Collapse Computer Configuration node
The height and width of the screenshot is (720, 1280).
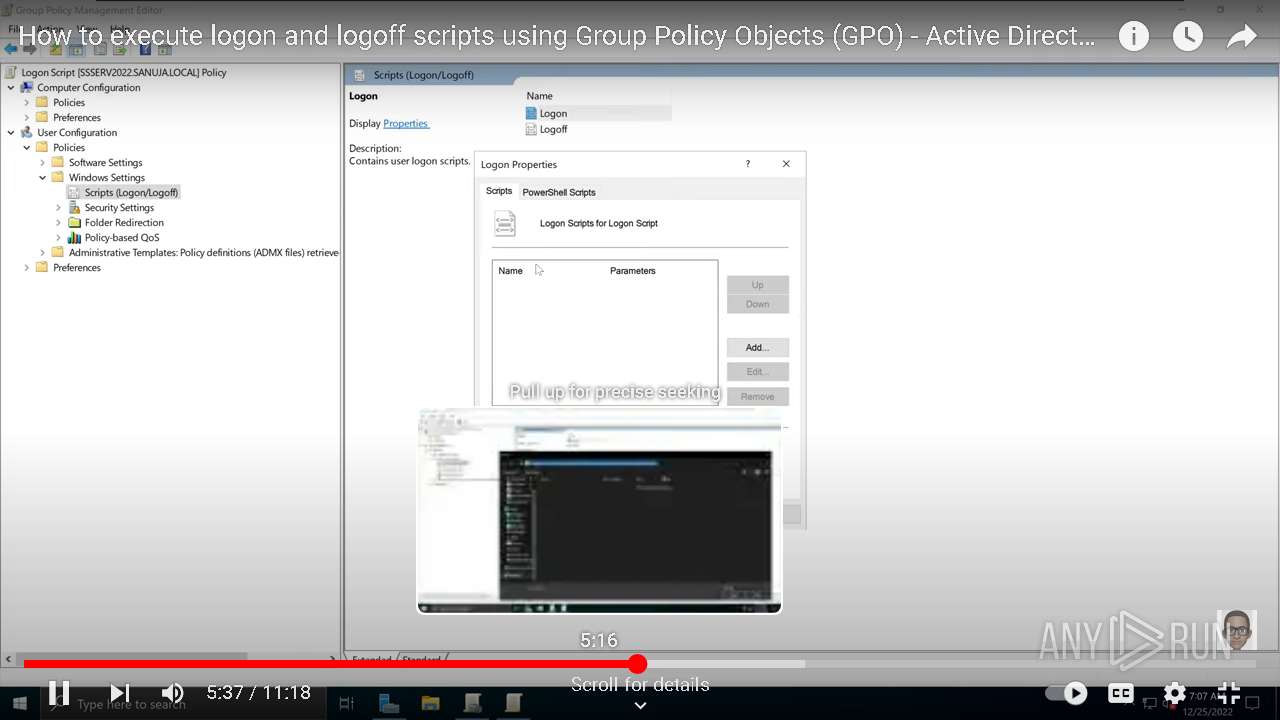coord(11,87)
